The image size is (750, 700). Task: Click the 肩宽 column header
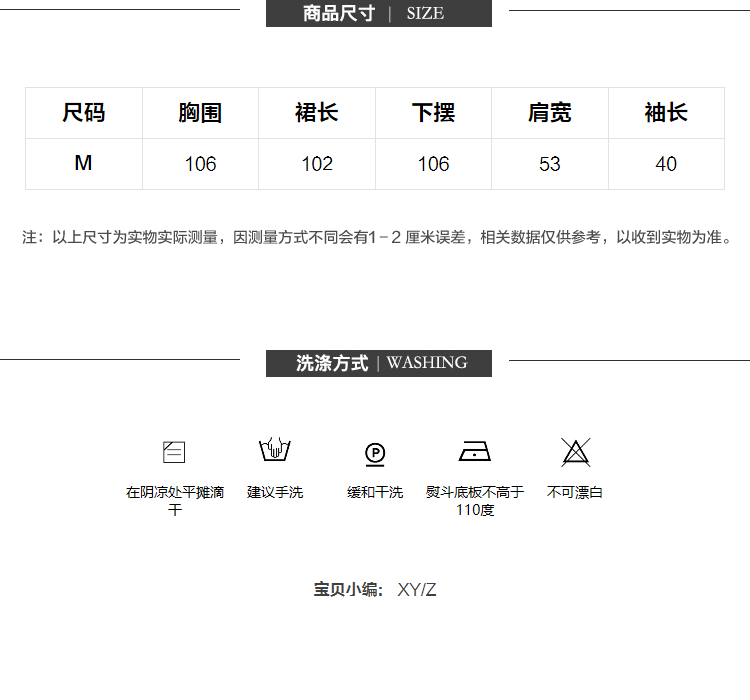coord(550,113)
